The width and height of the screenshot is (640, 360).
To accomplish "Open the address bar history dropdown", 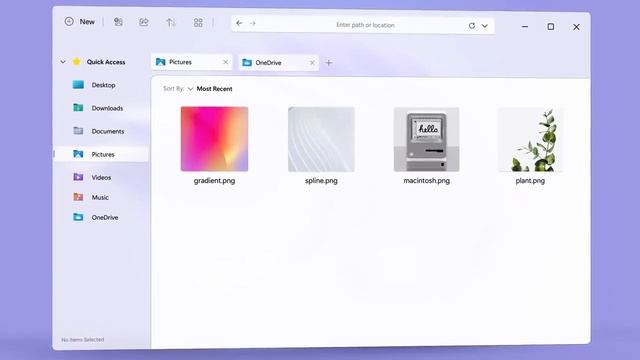I will pyautogui.click(x=484, y=26).
